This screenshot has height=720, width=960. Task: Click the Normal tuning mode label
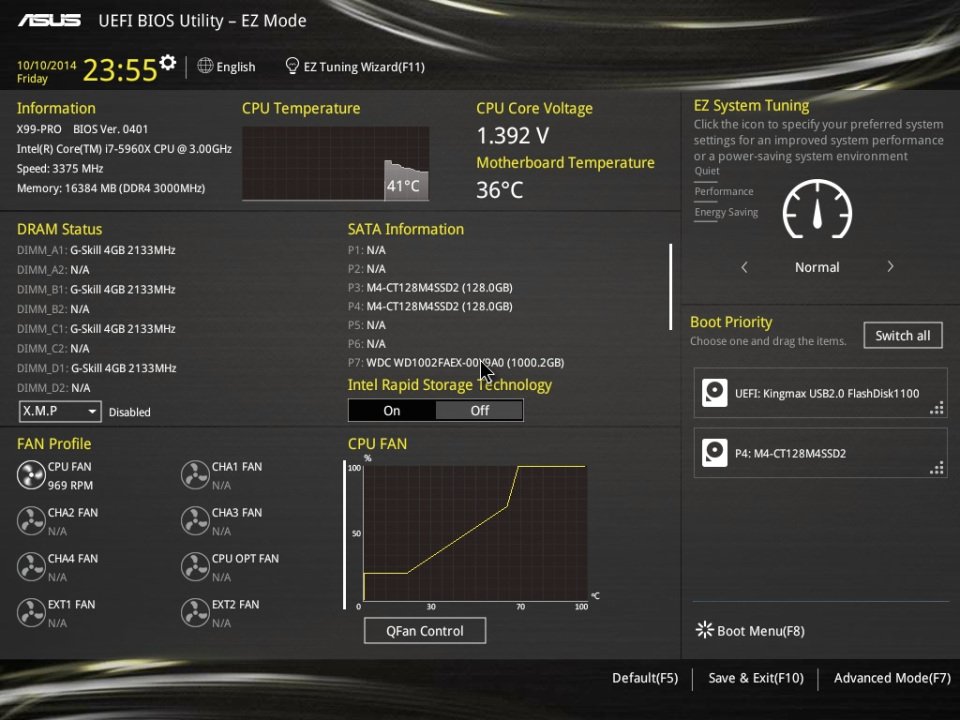point(817,267)
